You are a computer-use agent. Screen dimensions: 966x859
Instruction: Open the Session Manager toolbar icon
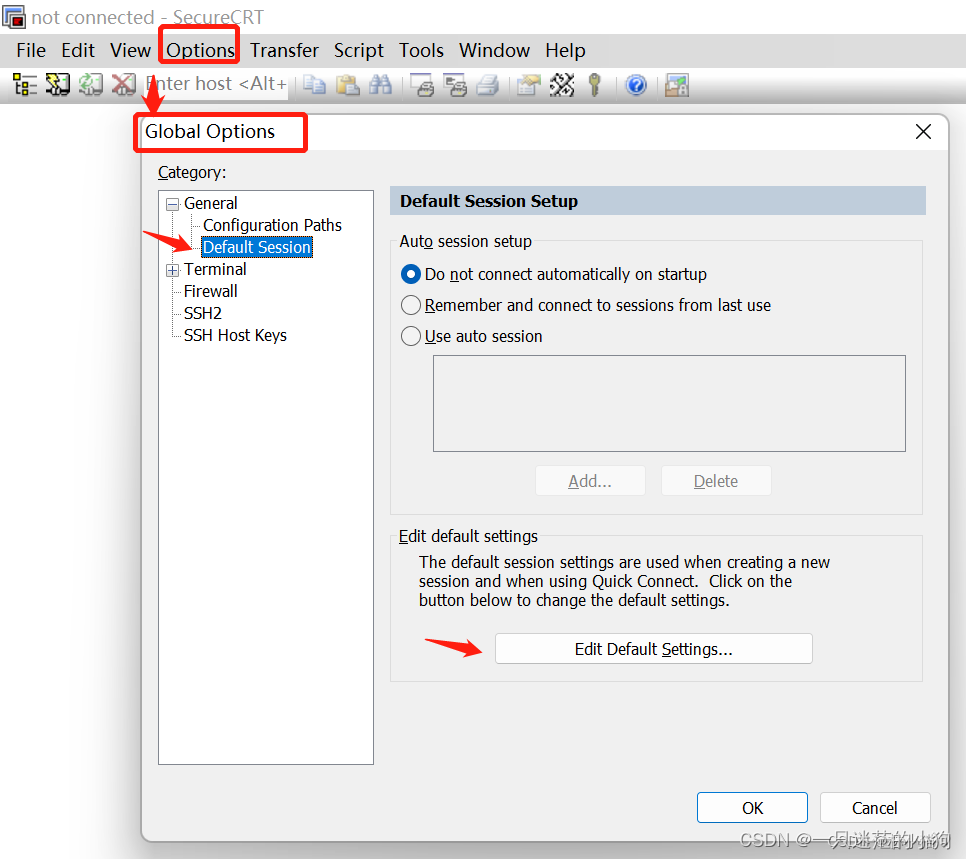[25, 84]
